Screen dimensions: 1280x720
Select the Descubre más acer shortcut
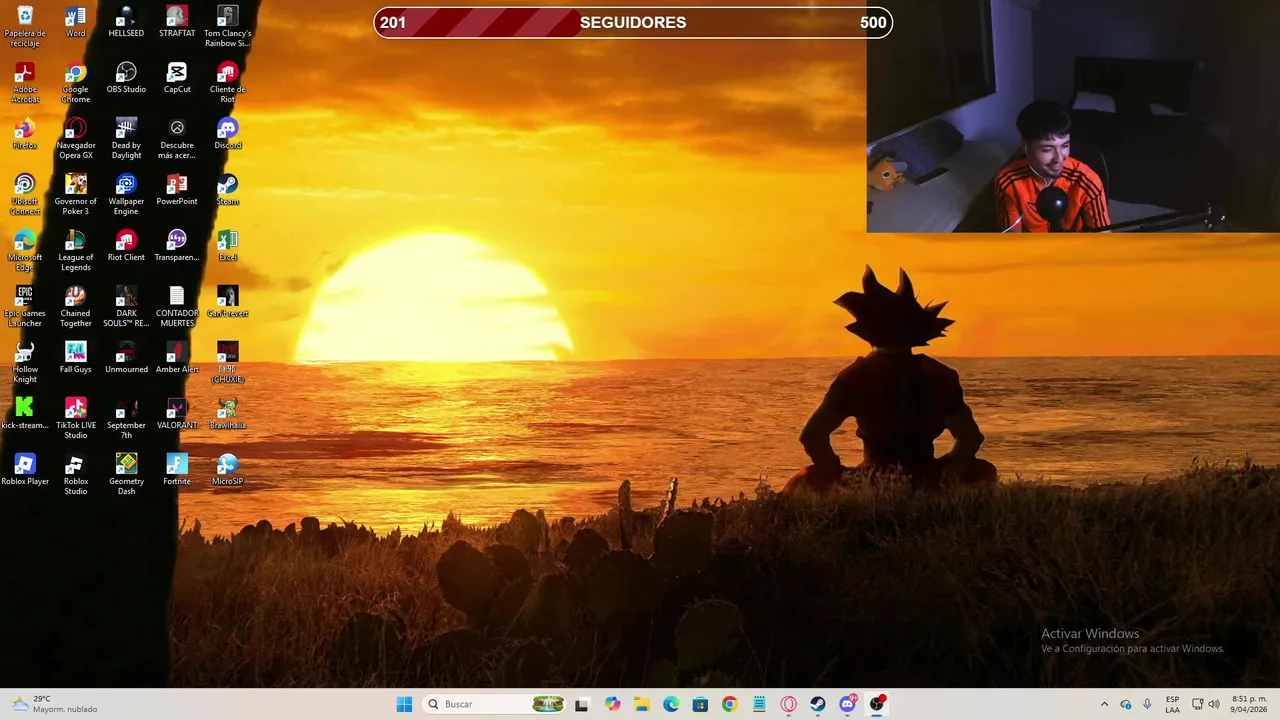click(x=177, y=139)
